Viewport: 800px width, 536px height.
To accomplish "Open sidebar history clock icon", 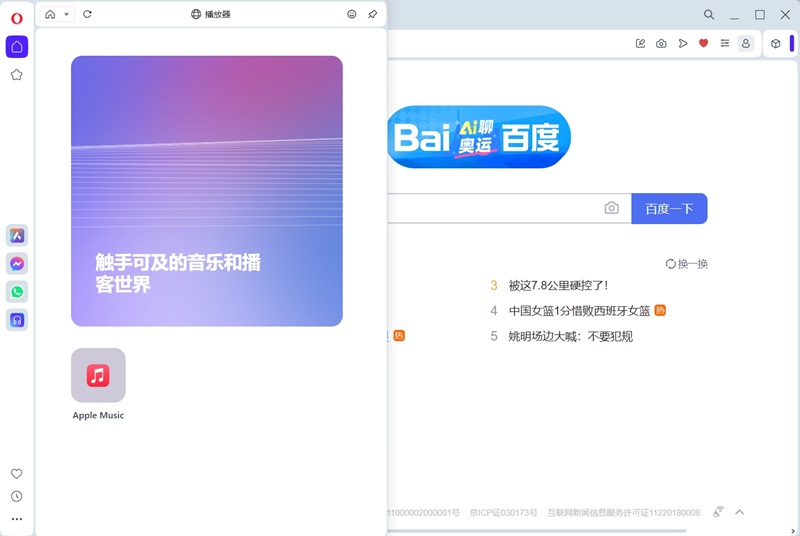I will 17,497.
